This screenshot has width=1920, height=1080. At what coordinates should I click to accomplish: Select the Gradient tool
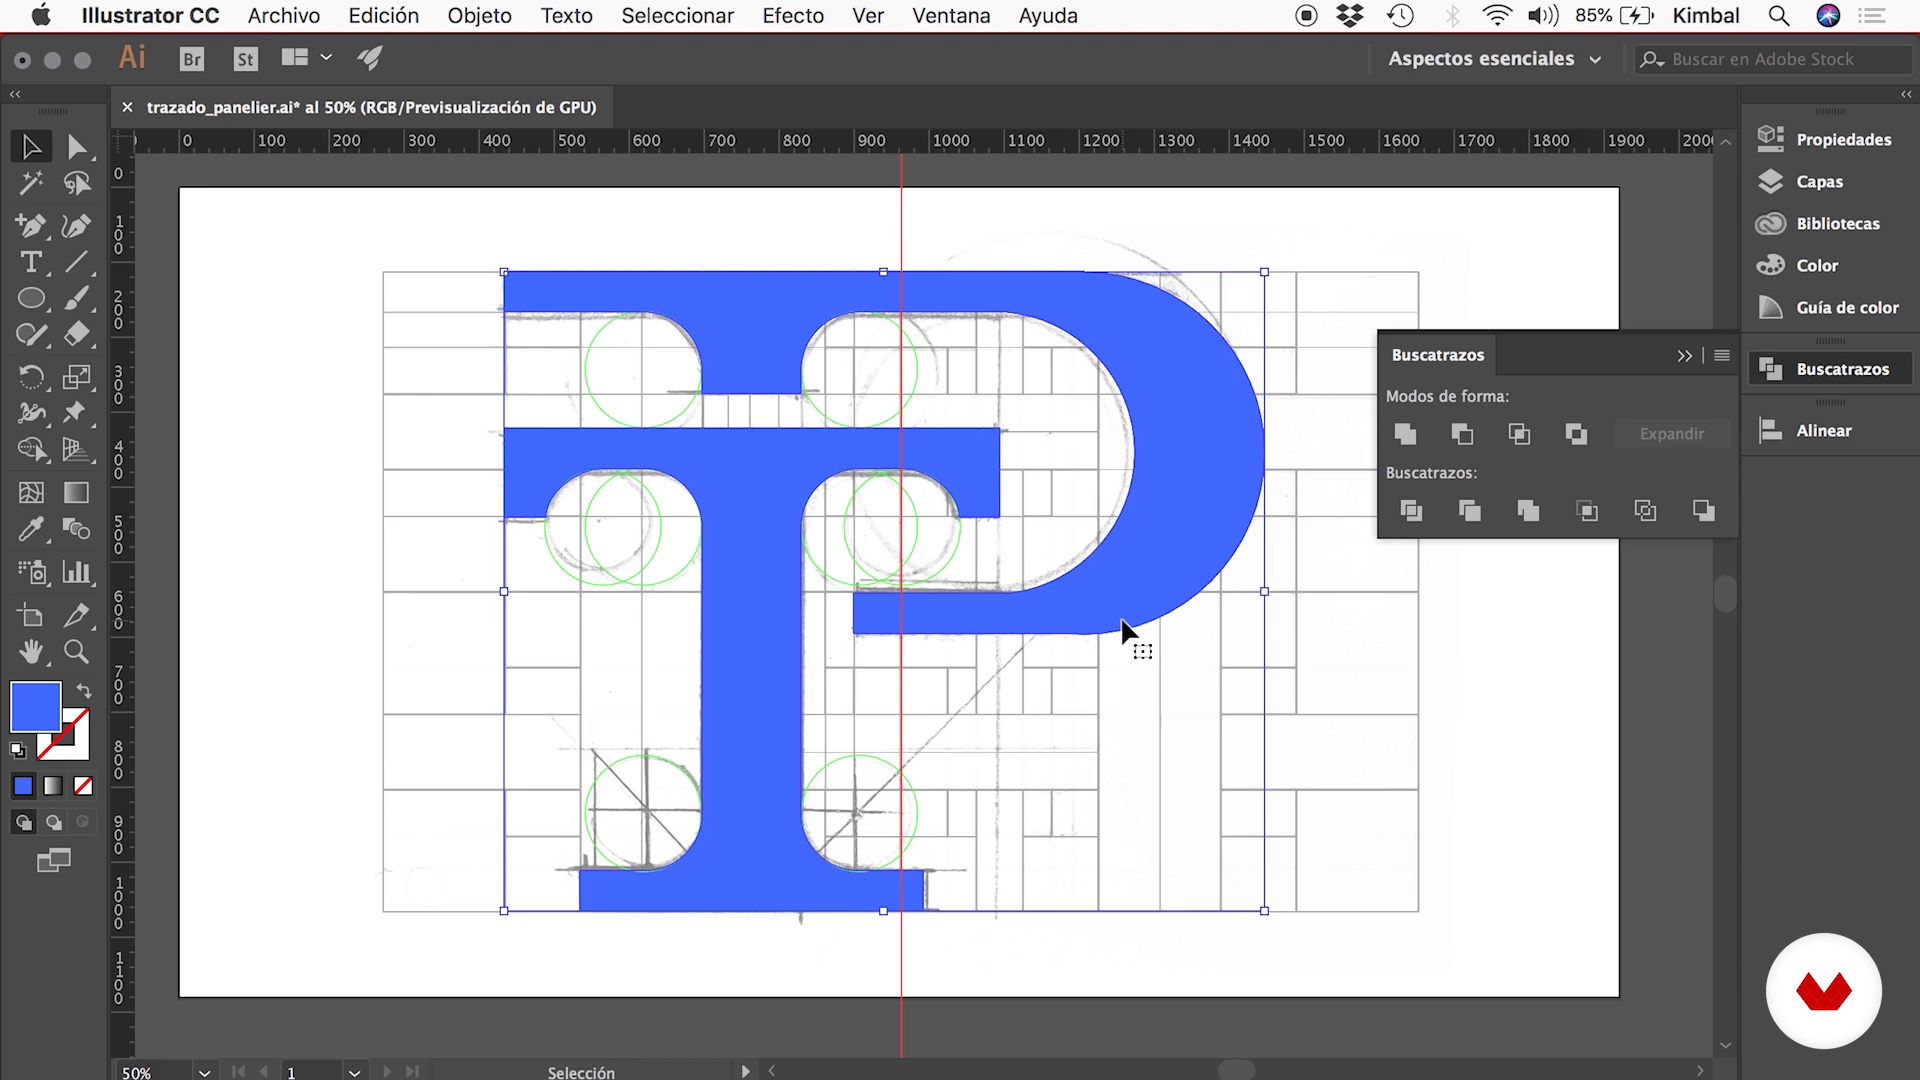77,492
